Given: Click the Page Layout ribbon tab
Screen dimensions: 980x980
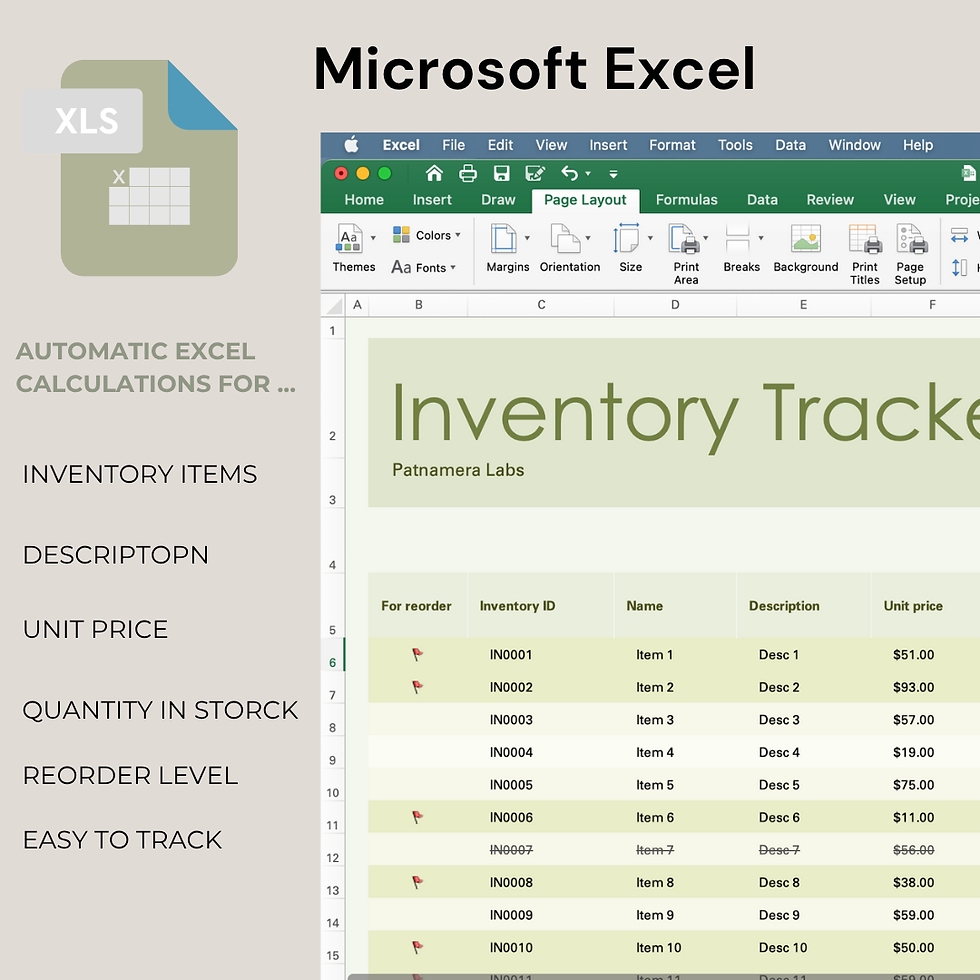Looking at the screenshot, I should click(x=585, y=199).
